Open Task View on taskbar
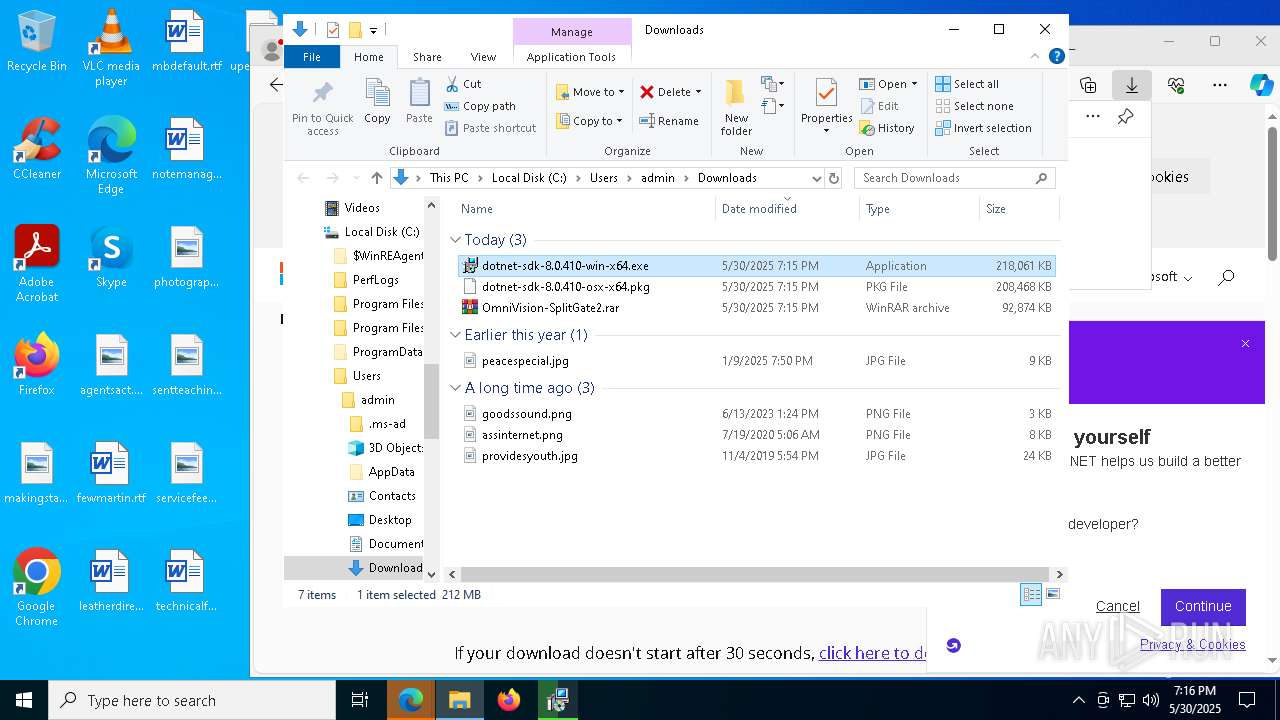The image size is (1280, 720). pyautogui.click(x=360, y=700)
